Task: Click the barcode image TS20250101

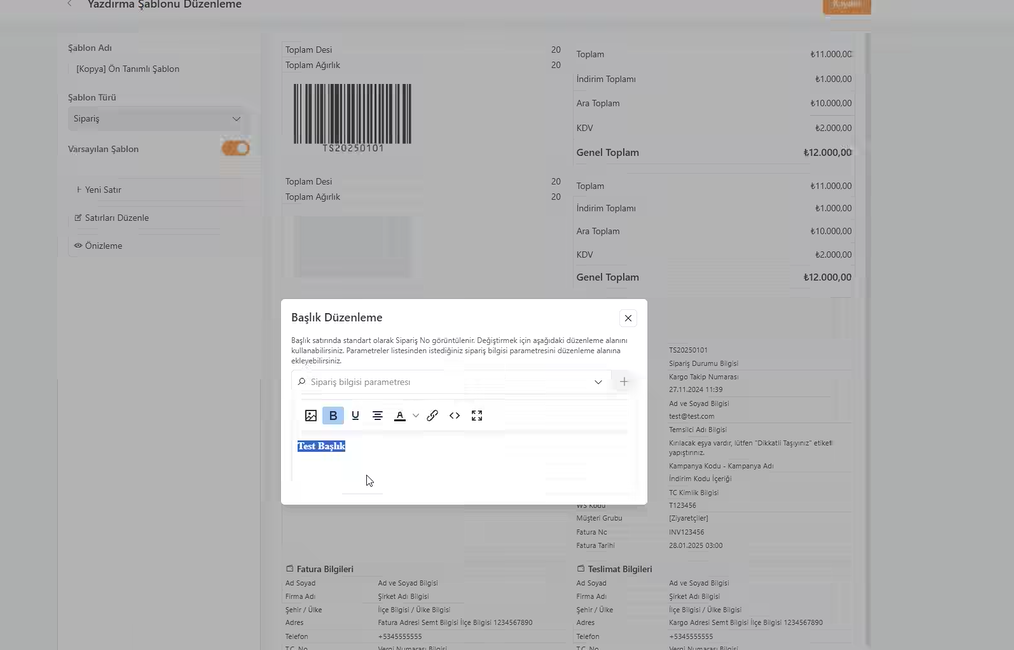Action: (x=352, y=117)
